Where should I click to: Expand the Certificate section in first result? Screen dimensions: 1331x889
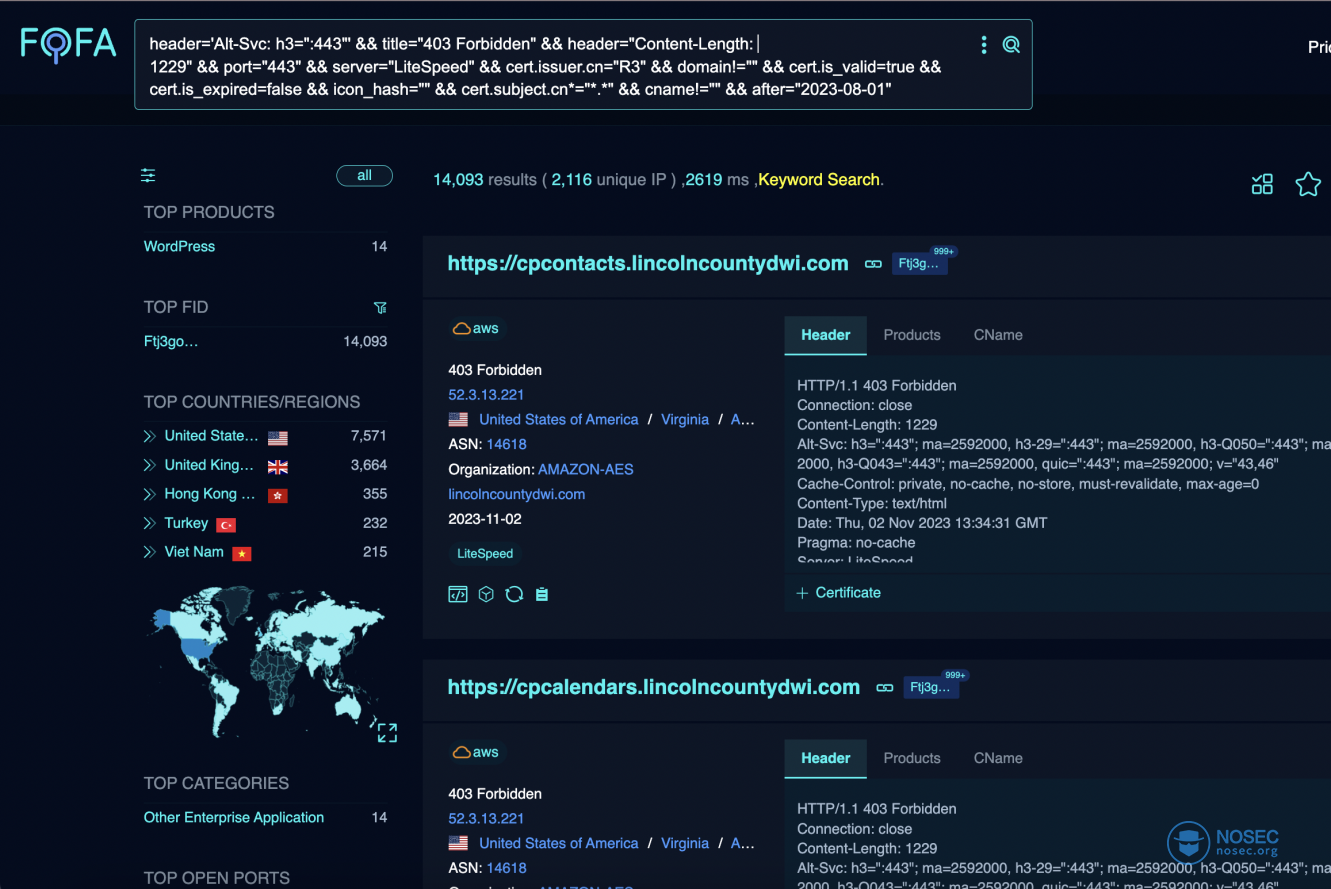tap(838, 593)
